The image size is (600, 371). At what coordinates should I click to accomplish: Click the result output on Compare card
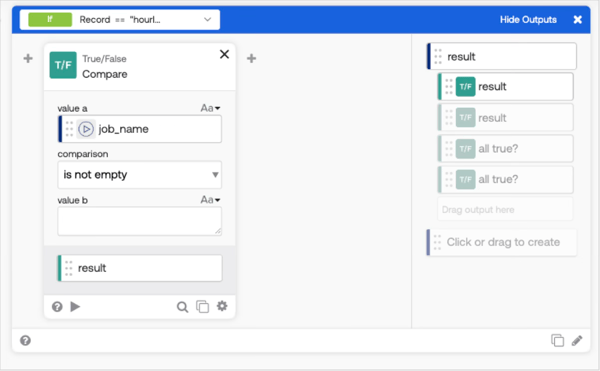coord(140,268)
